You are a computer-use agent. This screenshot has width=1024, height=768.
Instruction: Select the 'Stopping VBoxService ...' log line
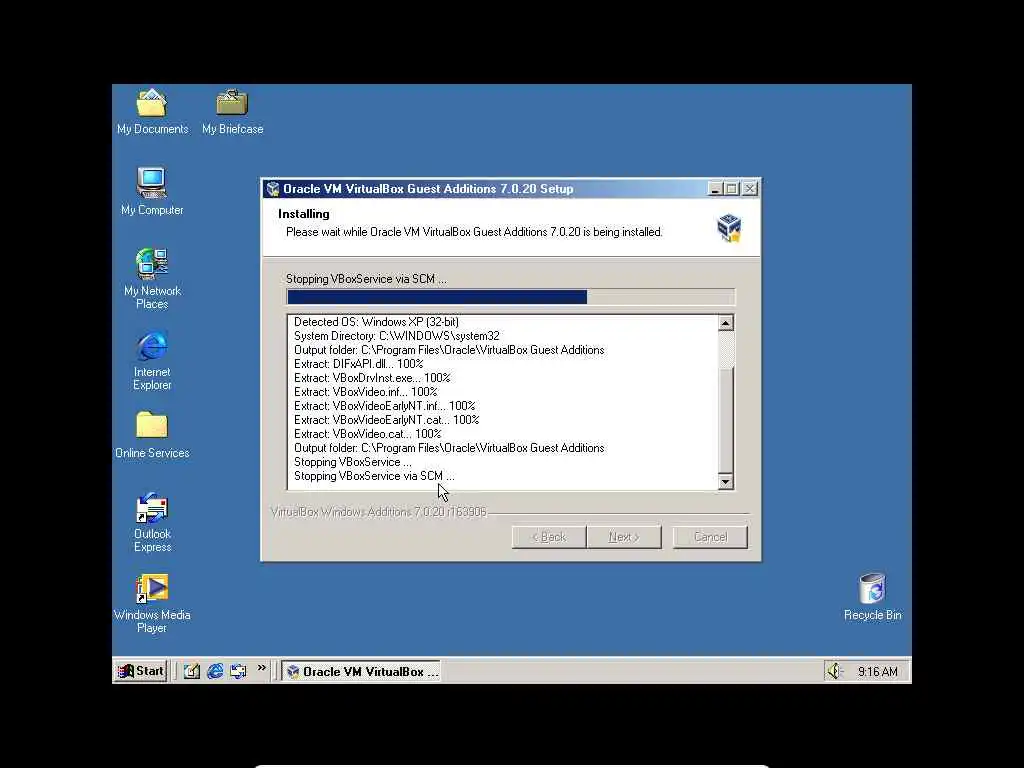click(353, 462)
